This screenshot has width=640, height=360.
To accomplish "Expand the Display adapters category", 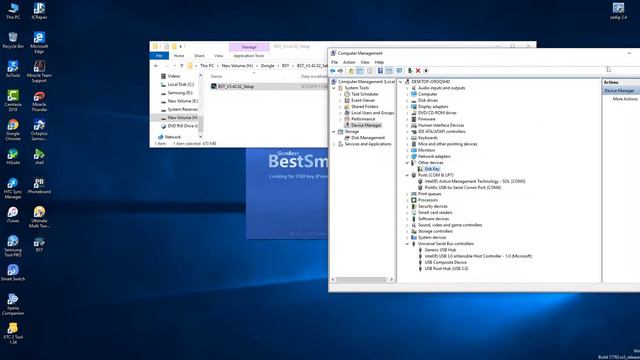I will click(407, 107).
